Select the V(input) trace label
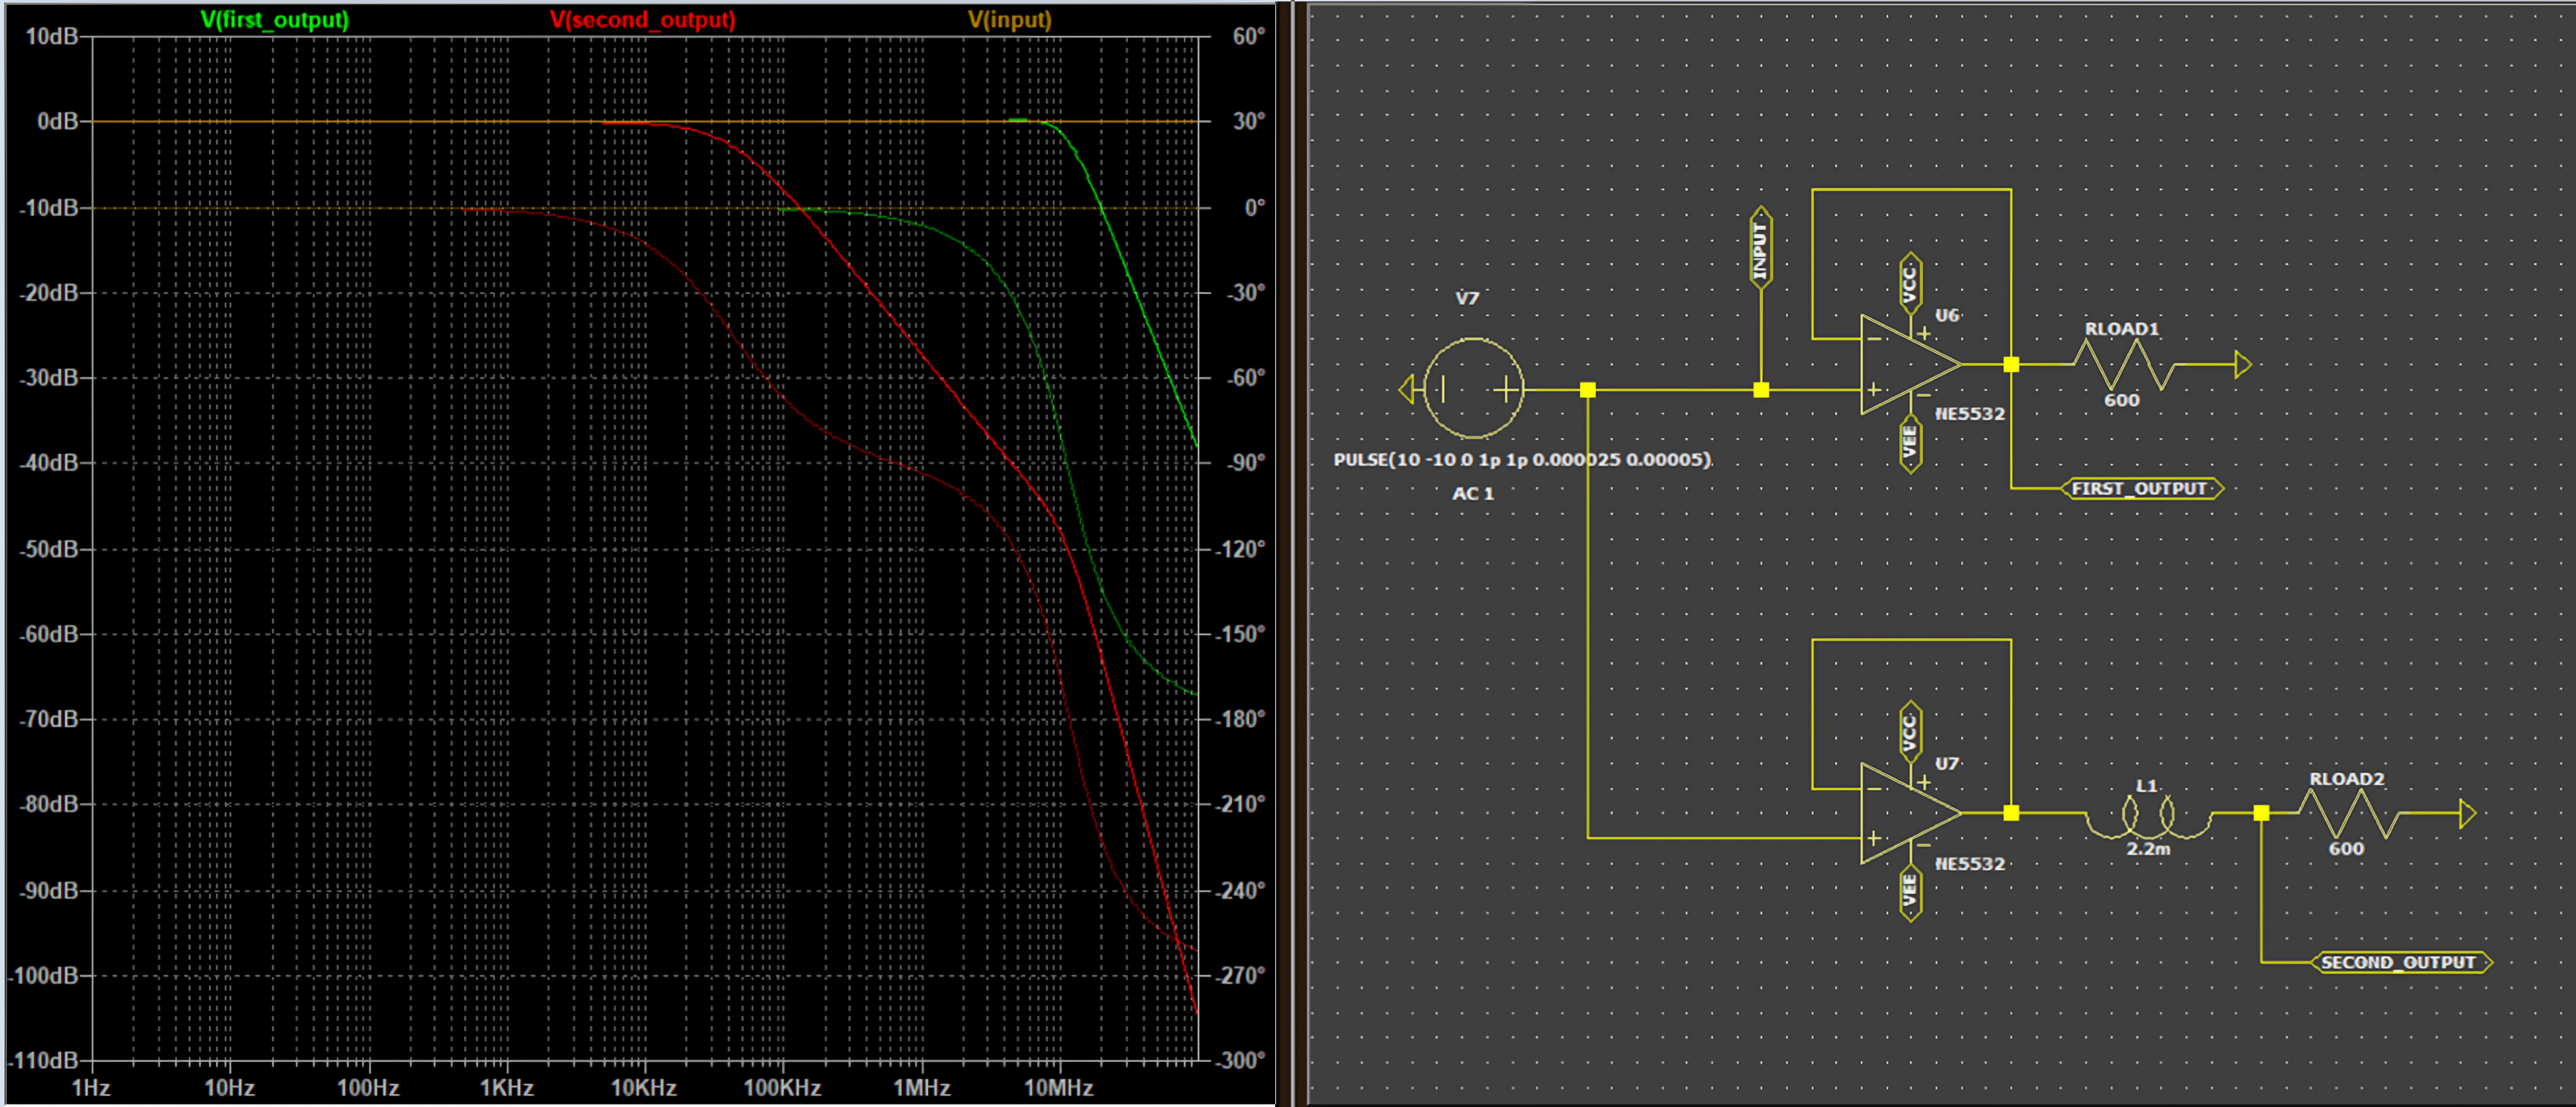The image size is (2576, 1107). (1009, 19)
